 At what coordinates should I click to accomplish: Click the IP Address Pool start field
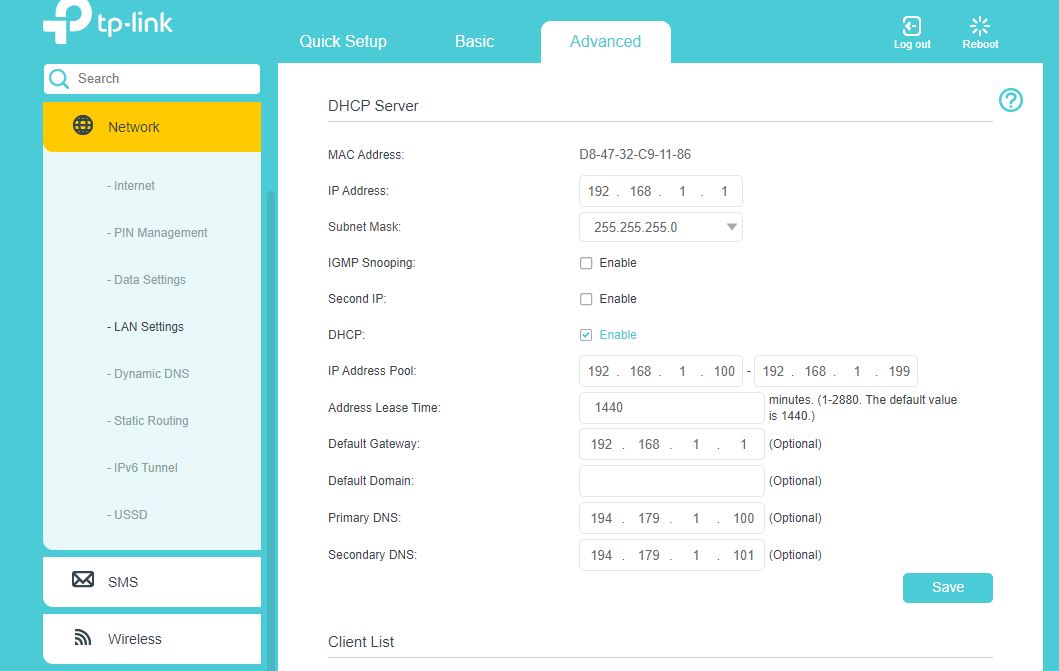tap(661, 371)
